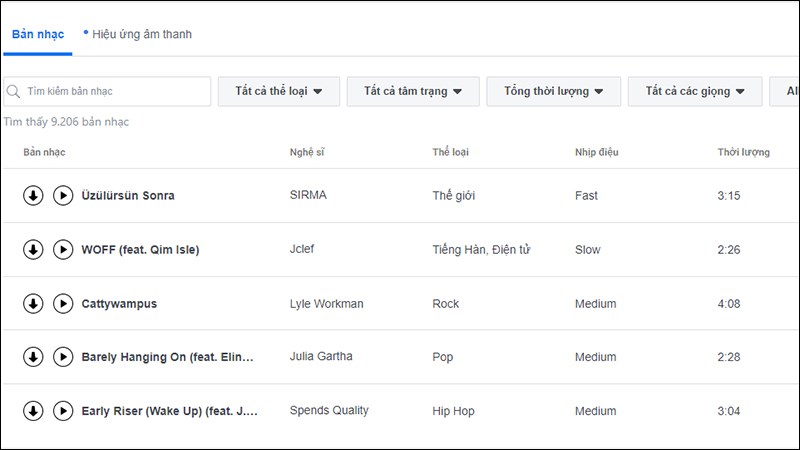Play Barely Hanging On preview
The image size is (800, 450).
tap(63, 357)
